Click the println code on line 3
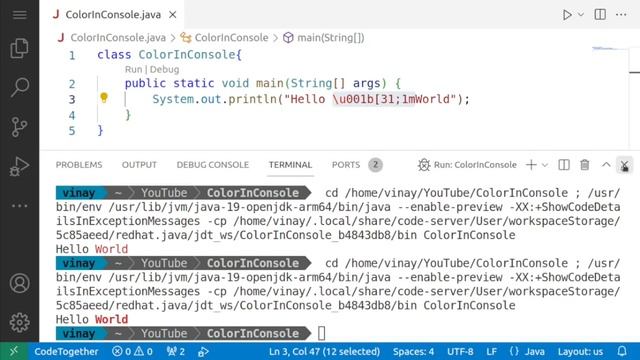The width and height of the screenshot is (640, 360). point(311,99)
